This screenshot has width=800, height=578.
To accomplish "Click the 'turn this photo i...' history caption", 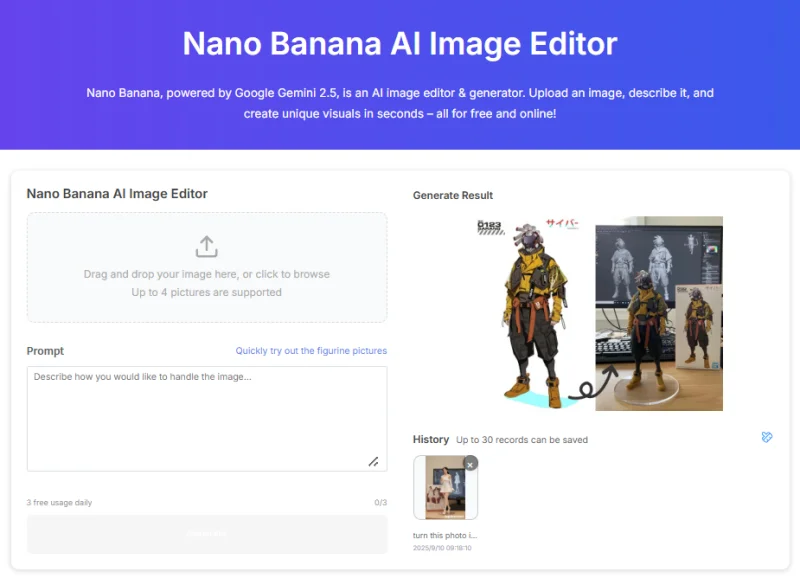I will click(445, 536).
